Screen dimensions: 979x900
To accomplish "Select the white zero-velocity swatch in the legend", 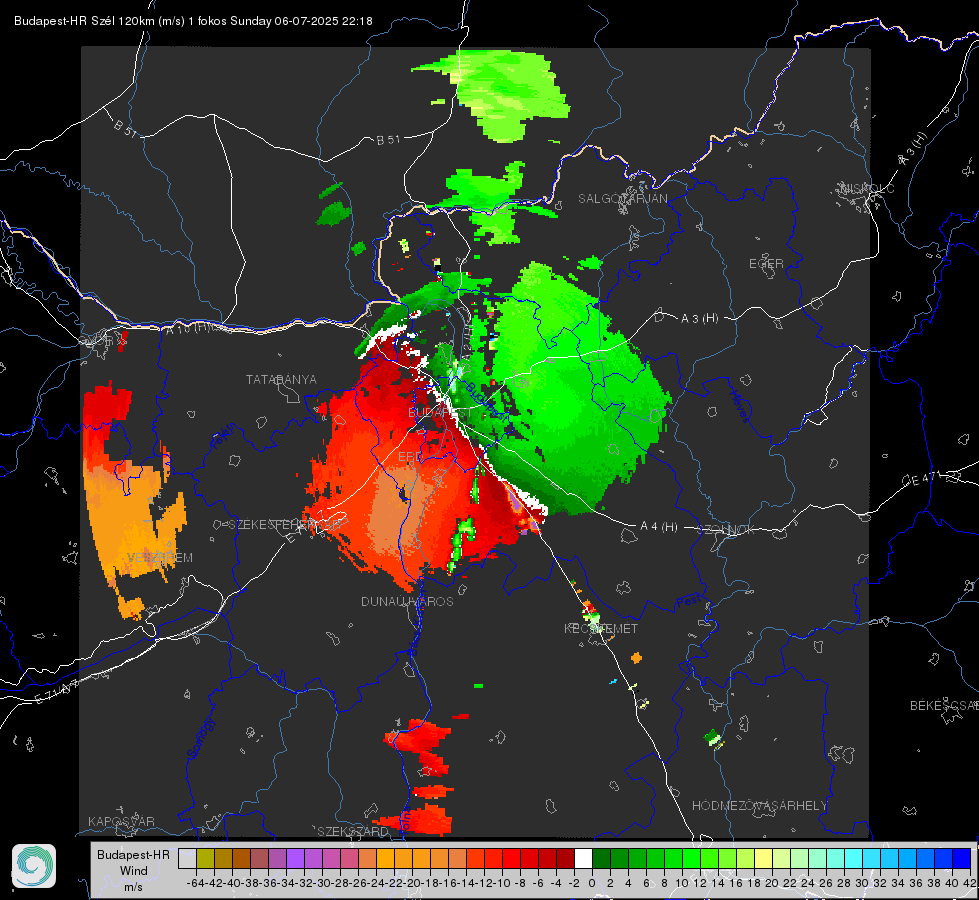I will tap(583, 858).
